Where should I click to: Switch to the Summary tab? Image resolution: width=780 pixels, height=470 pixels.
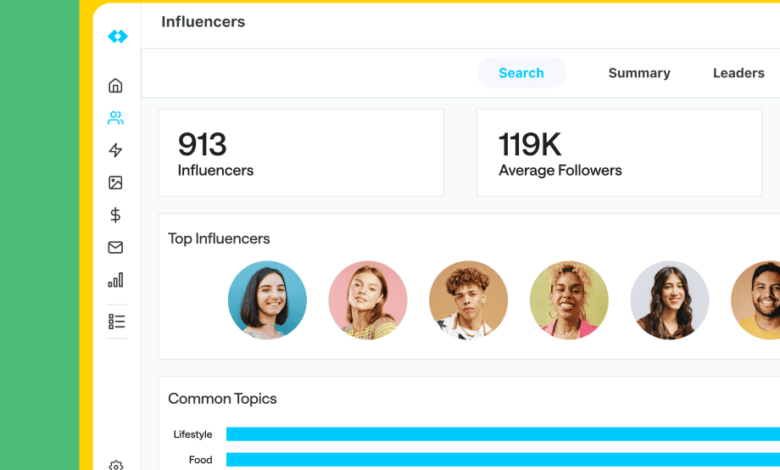(x=639, y=73)
